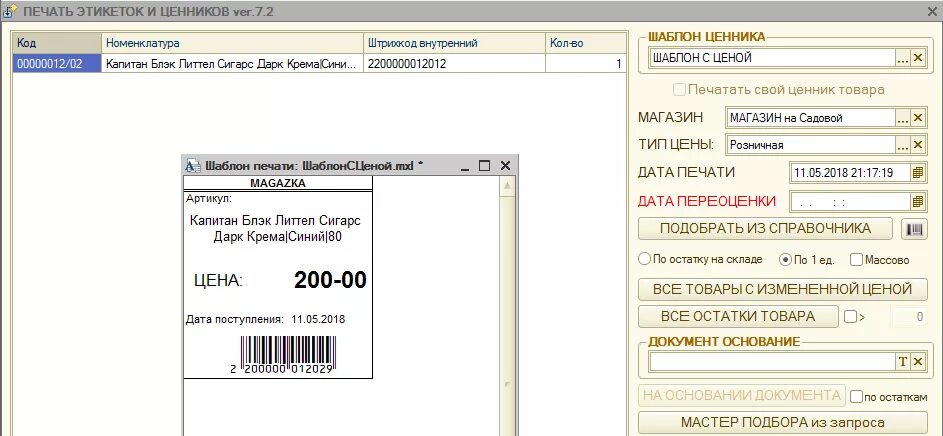
Task: Select barcode cell 2200000012012
Action: [455, 64]
